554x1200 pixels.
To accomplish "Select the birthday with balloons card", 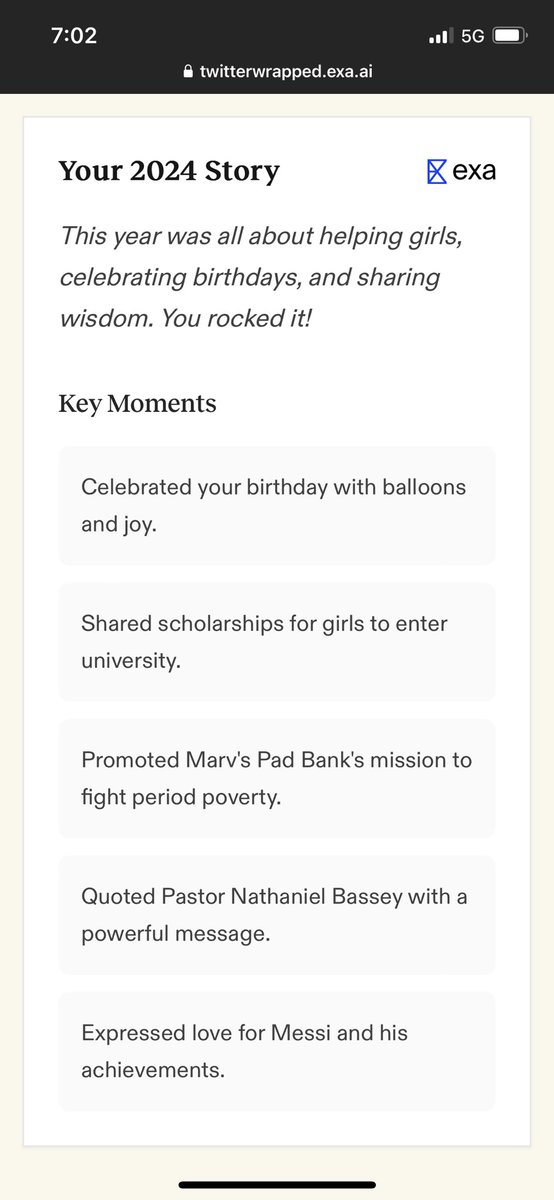I will pyautogui.click(x=277, y=505).
